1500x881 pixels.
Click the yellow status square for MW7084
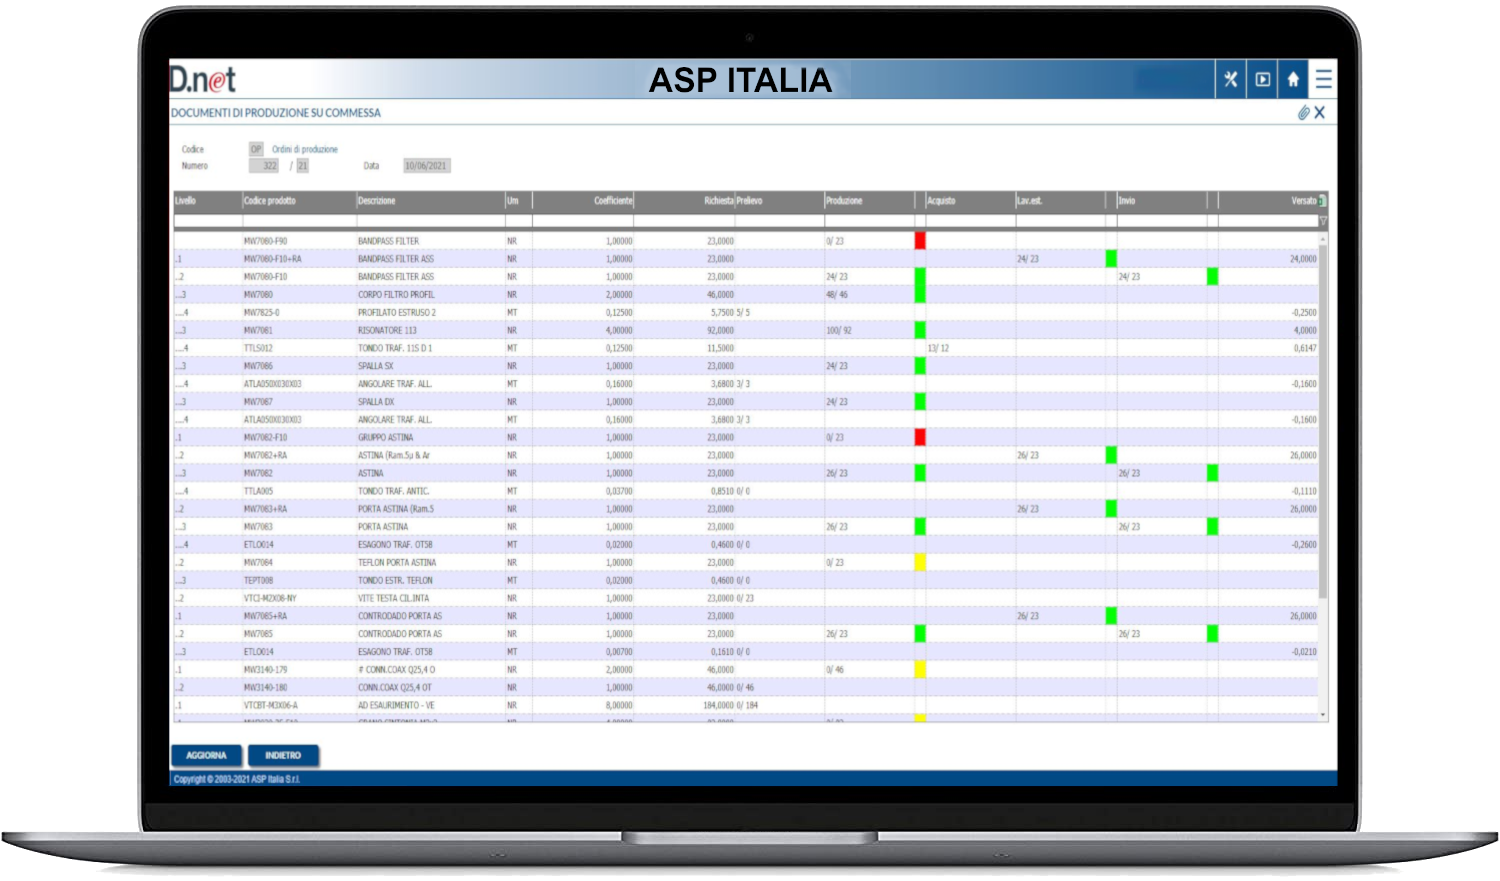pos(920,563)
